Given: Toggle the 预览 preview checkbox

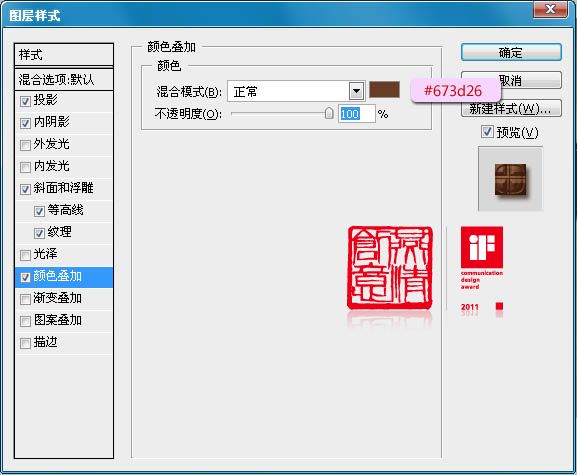Looking at the screenshot, I should pos(487,131).
